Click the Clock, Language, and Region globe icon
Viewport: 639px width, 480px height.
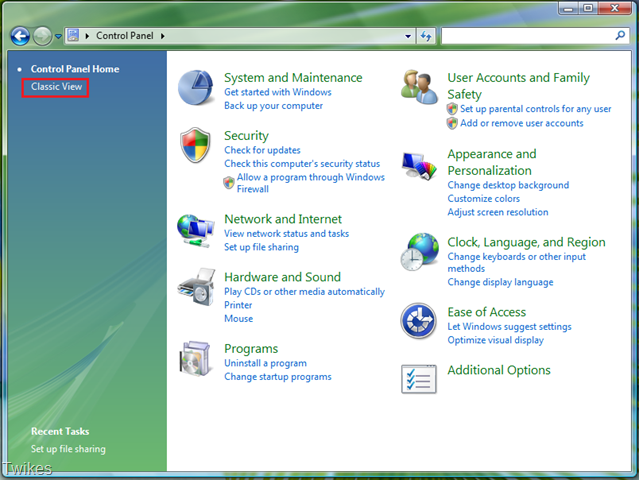point(419,252)
